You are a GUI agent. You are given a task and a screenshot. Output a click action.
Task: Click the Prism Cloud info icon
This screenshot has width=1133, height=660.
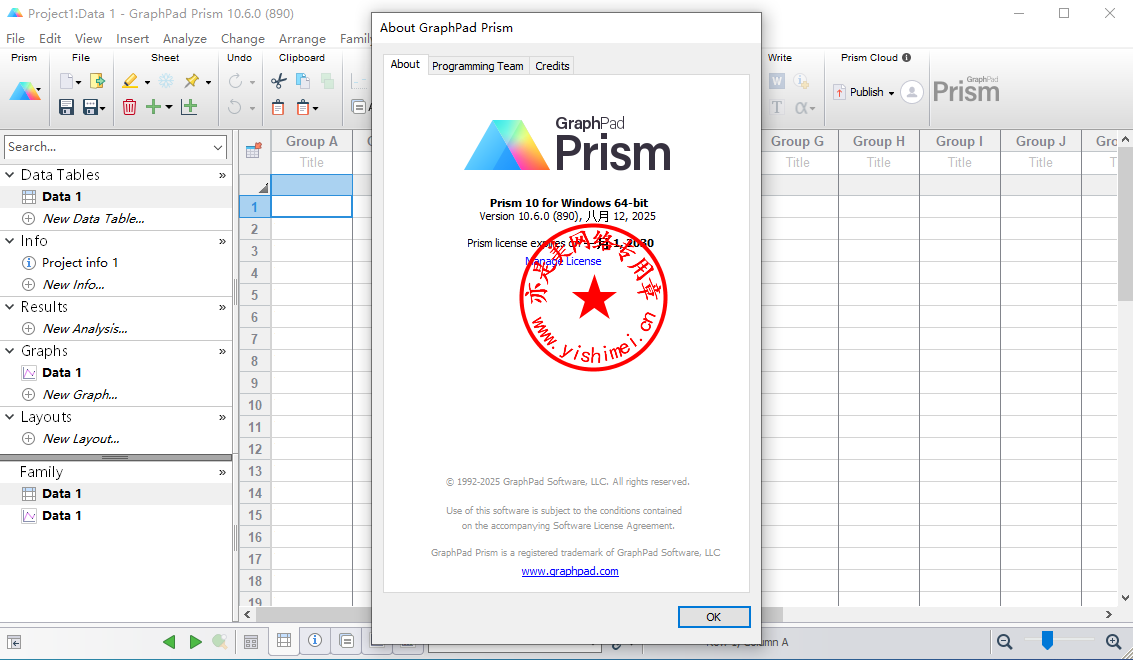tap(906, 58)
